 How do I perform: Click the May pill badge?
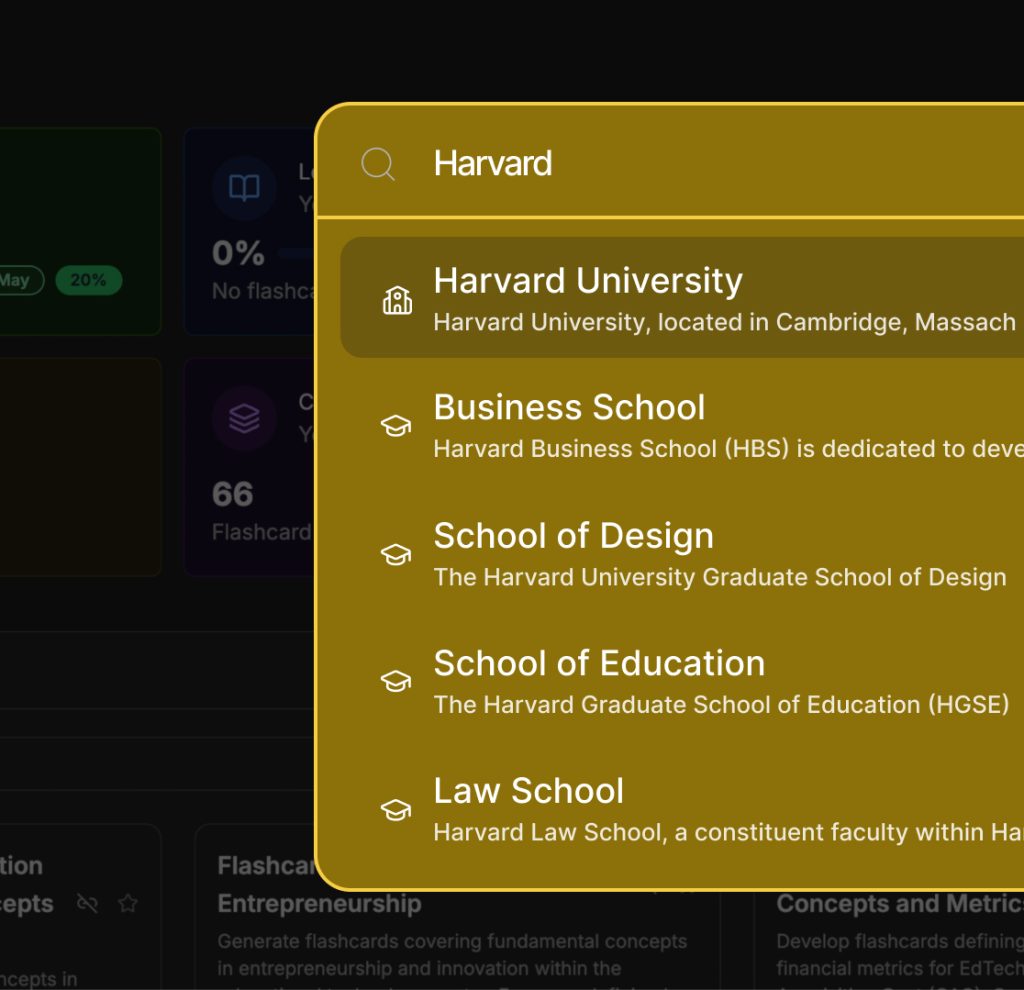click(20, 280)
